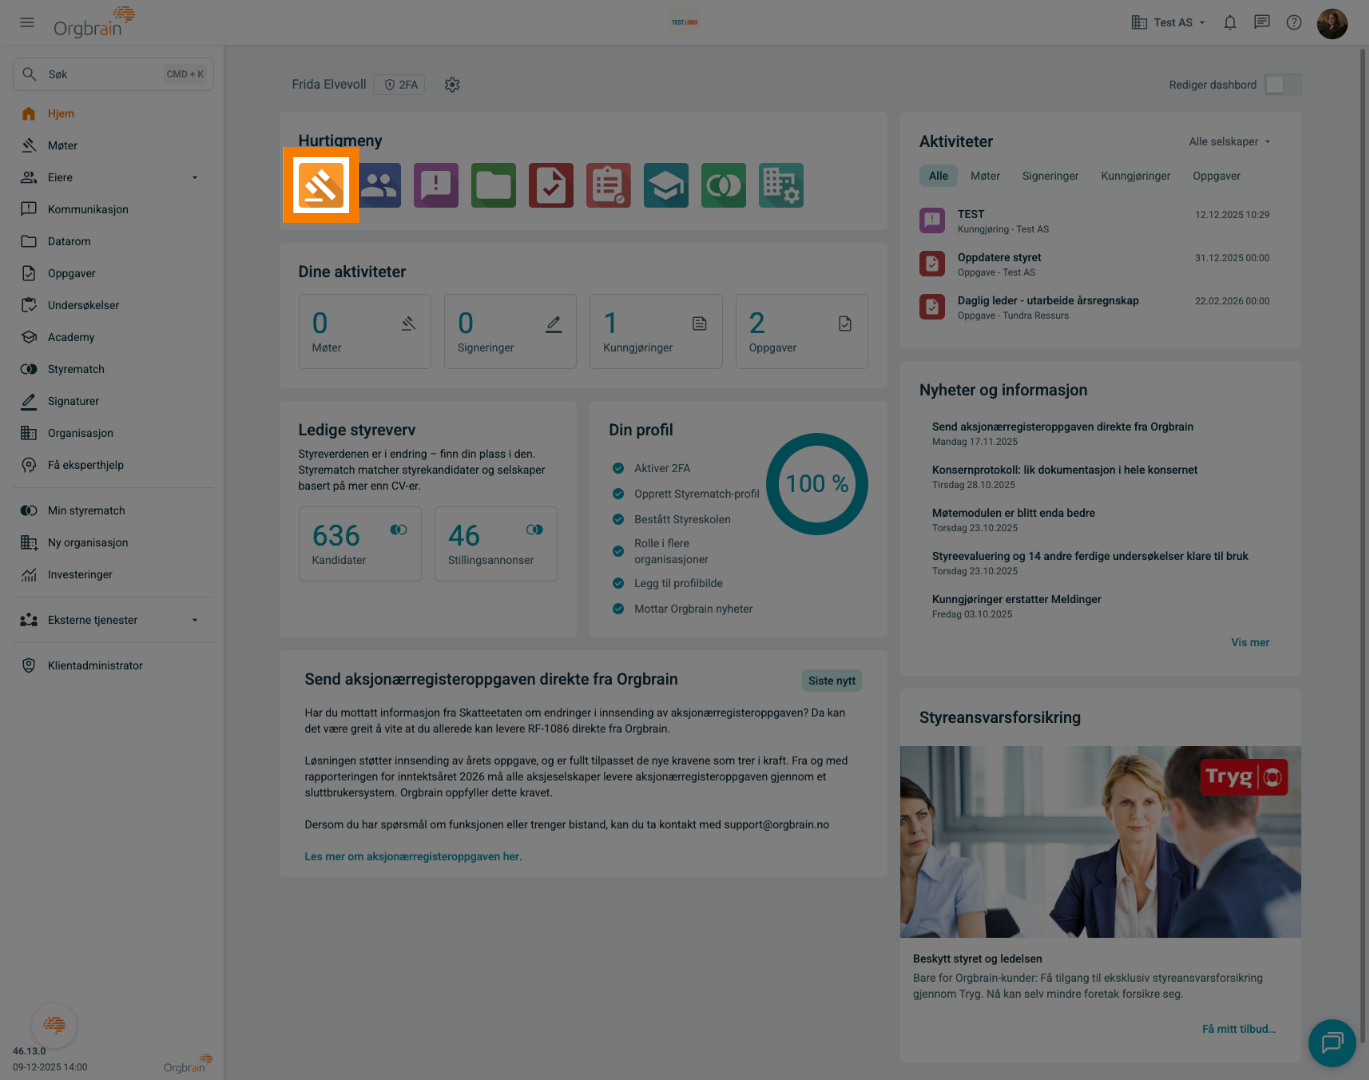Viewport: 1369px width, 1080px height.
Task: Expand the Eiere sidebar submenu arrow
Action: pos(195,178)
